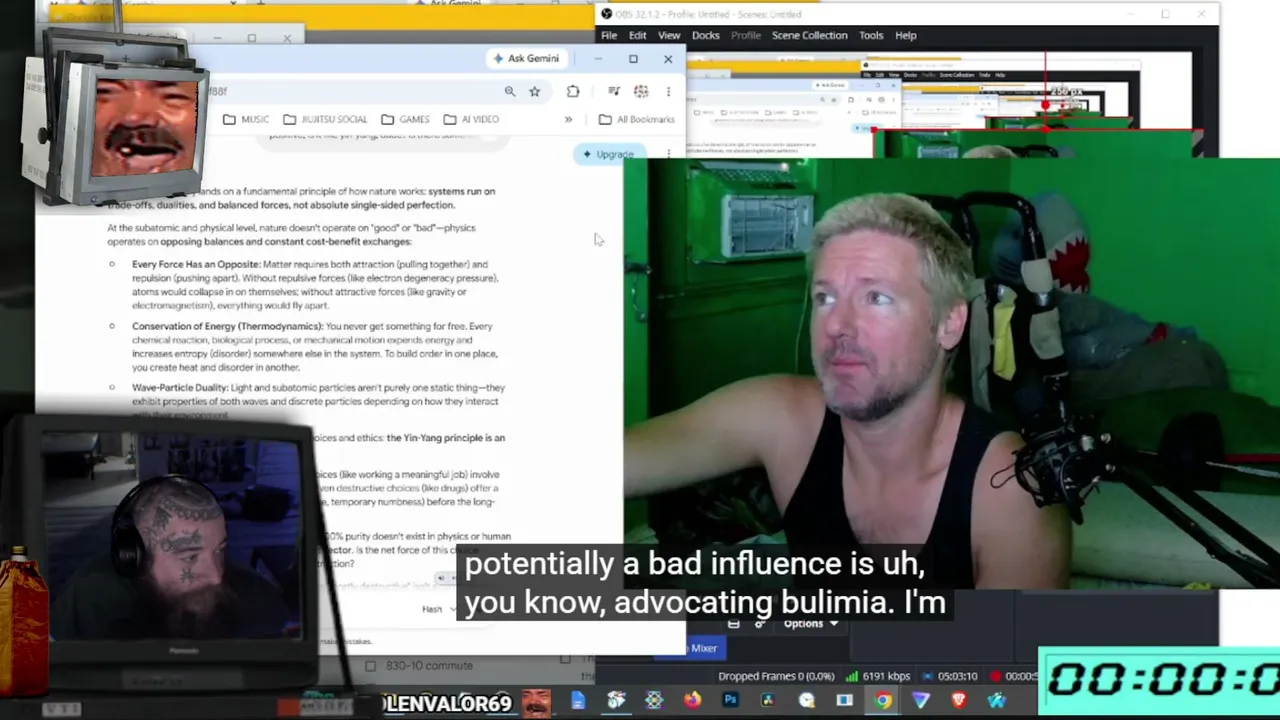Click the OBS logo in the title bar
This screenshot has height=720, width=1280.
click(x=606, y=14)
